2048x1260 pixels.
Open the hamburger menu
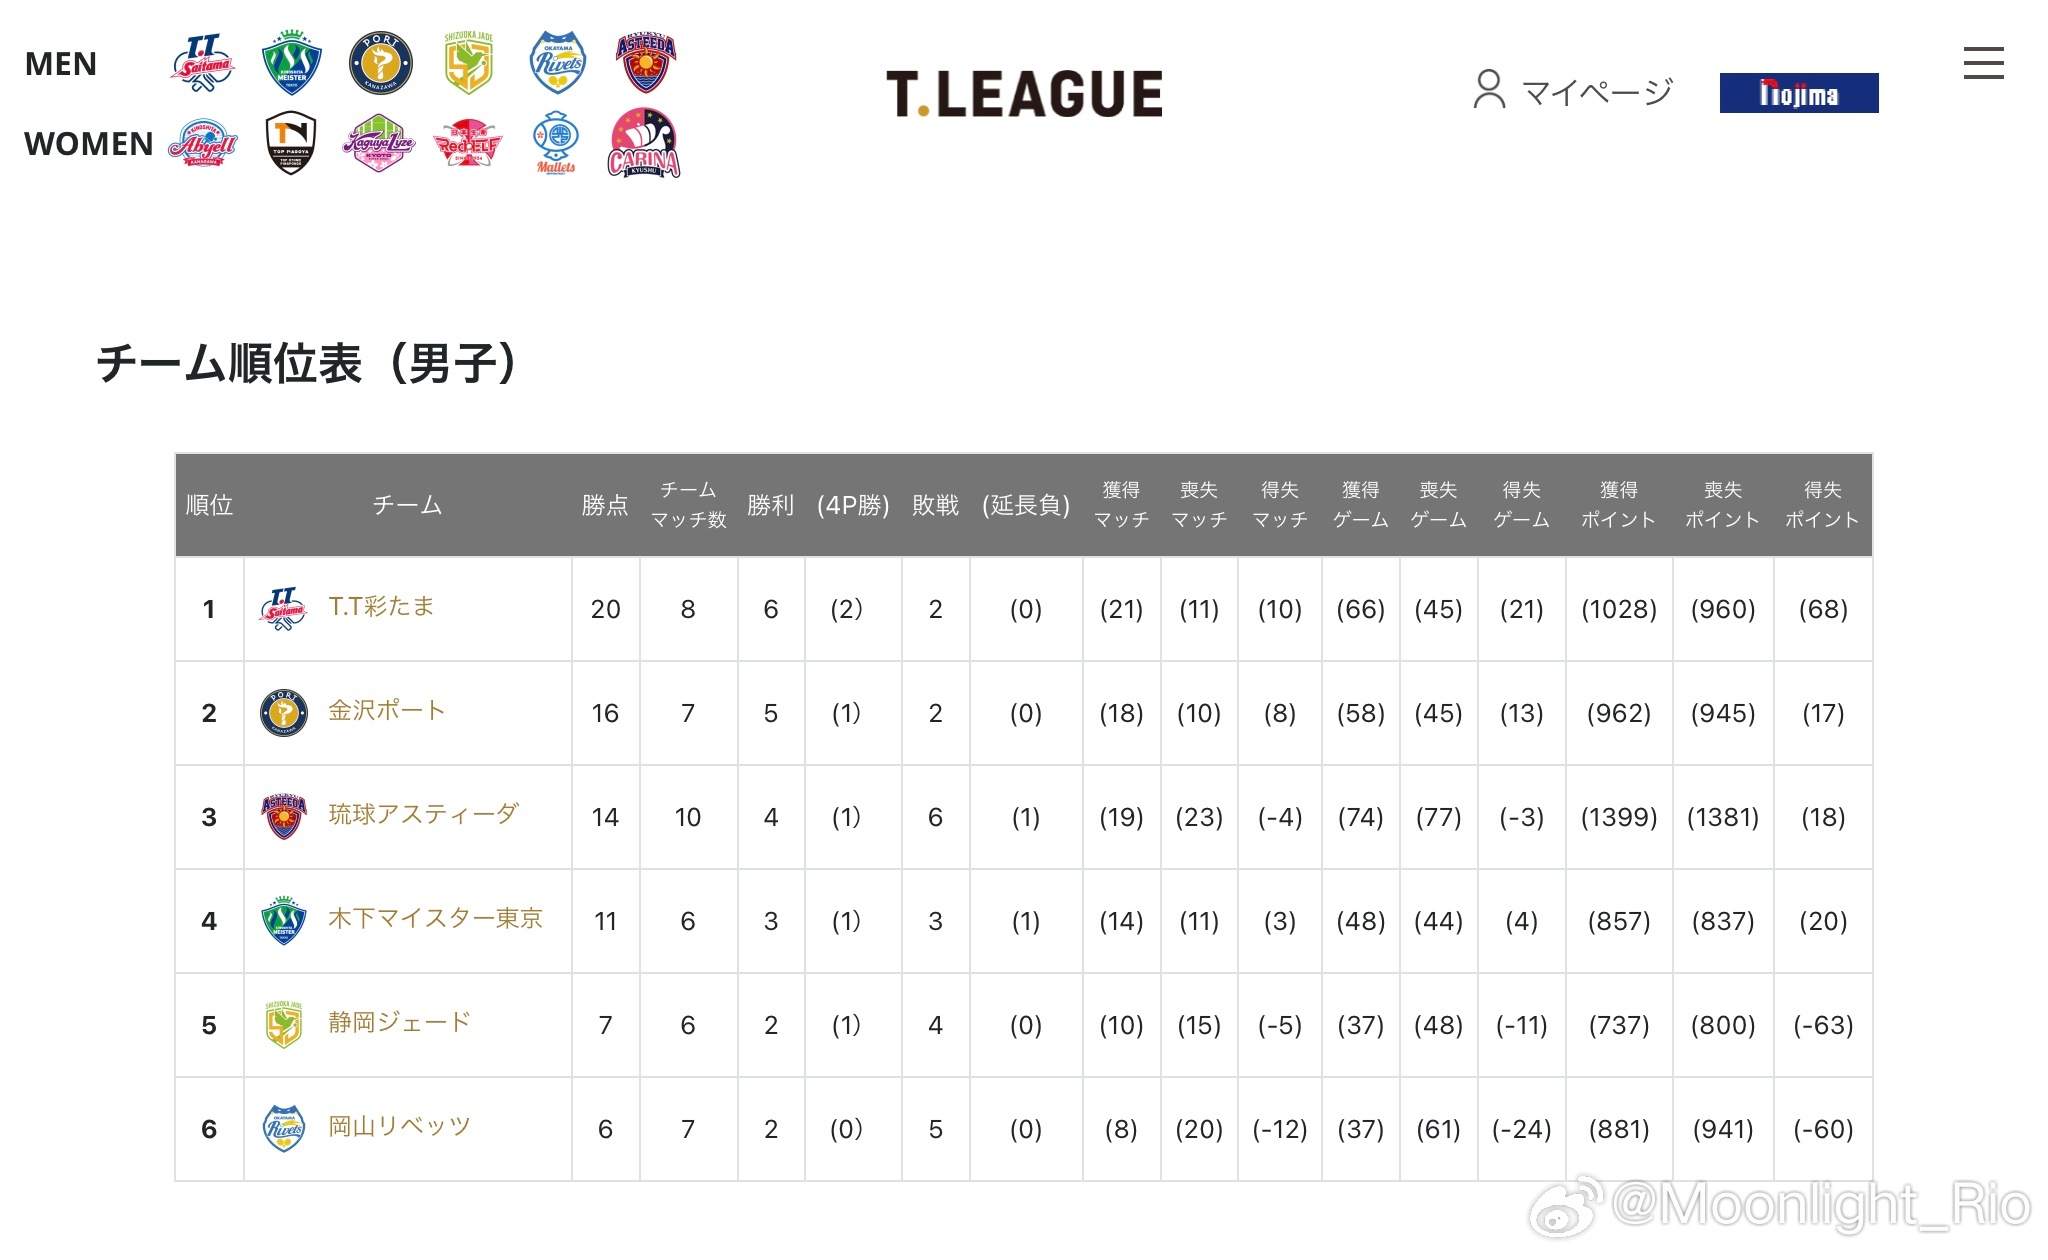[x=1983, y=63]
